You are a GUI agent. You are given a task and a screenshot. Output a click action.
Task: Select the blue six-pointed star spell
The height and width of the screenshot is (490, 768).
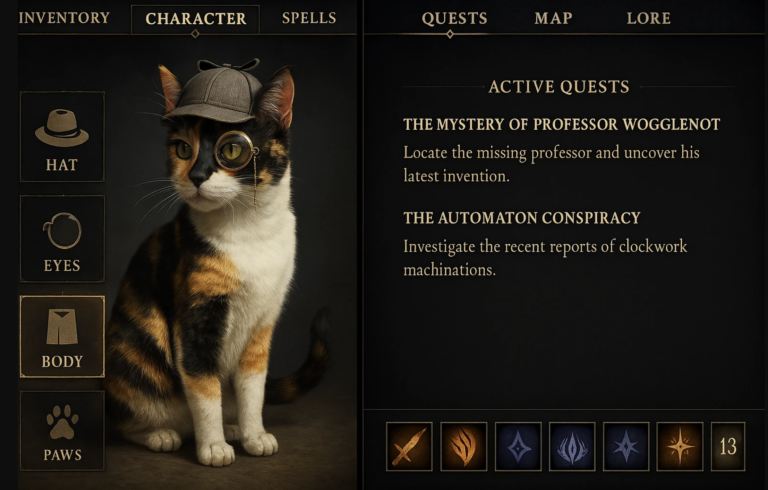click(x=626, y=446)
